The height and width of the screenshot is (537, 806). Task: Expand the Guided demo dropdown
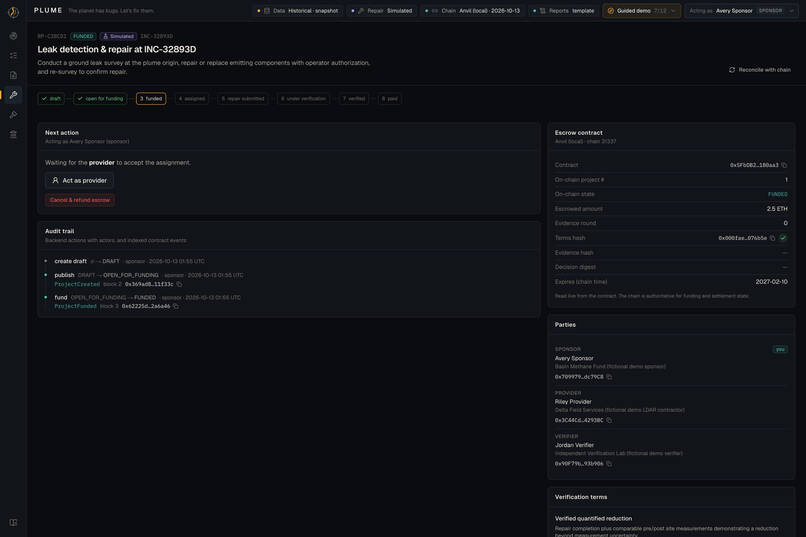pyautogui.click(x=642, y=11)
